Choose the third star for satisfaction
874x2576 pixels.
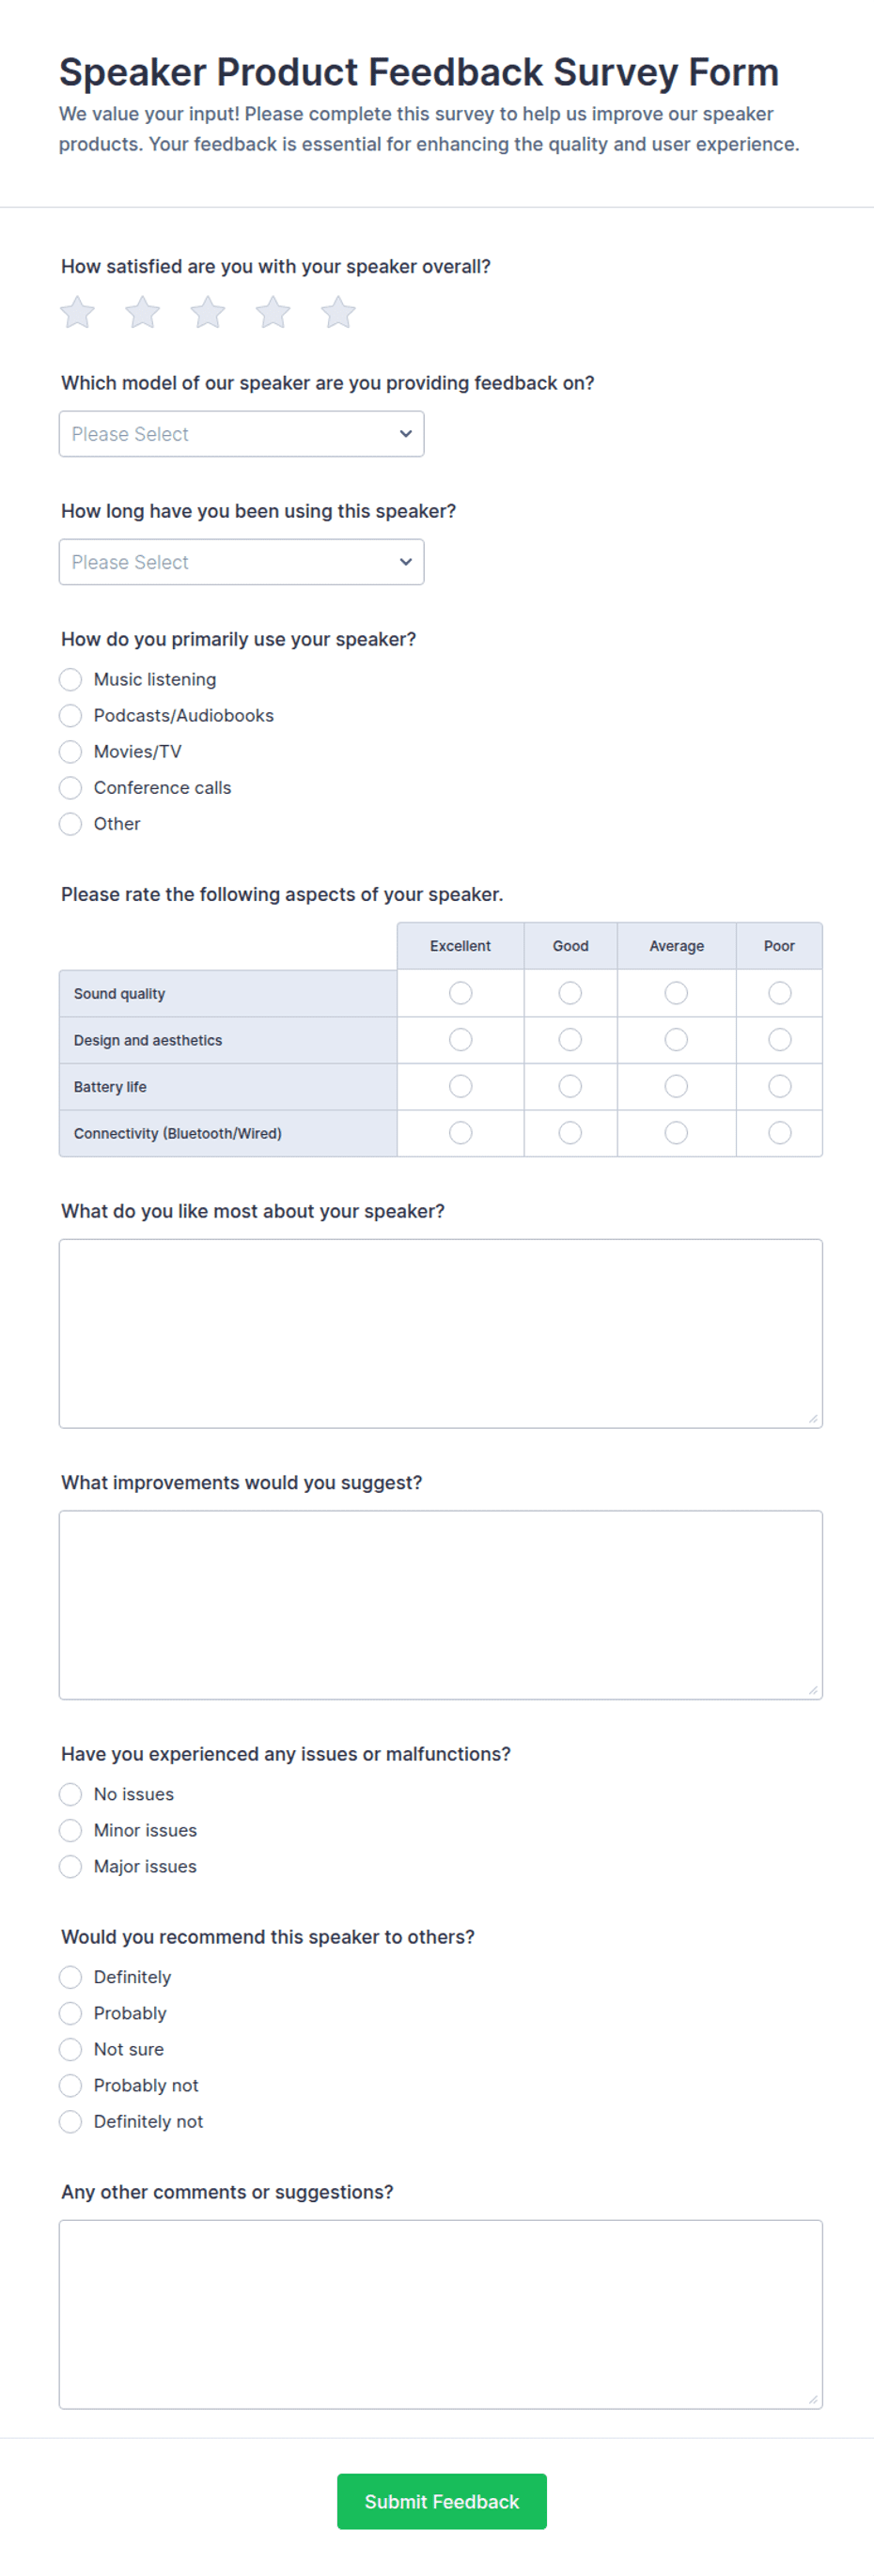pyautogui.click(x=207, y=312)
